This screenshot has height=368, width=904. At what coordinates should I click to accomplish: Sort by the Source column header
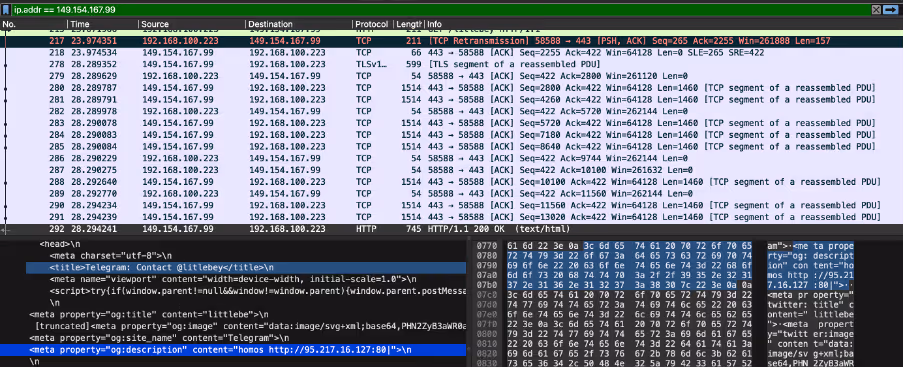pos(192,24)
